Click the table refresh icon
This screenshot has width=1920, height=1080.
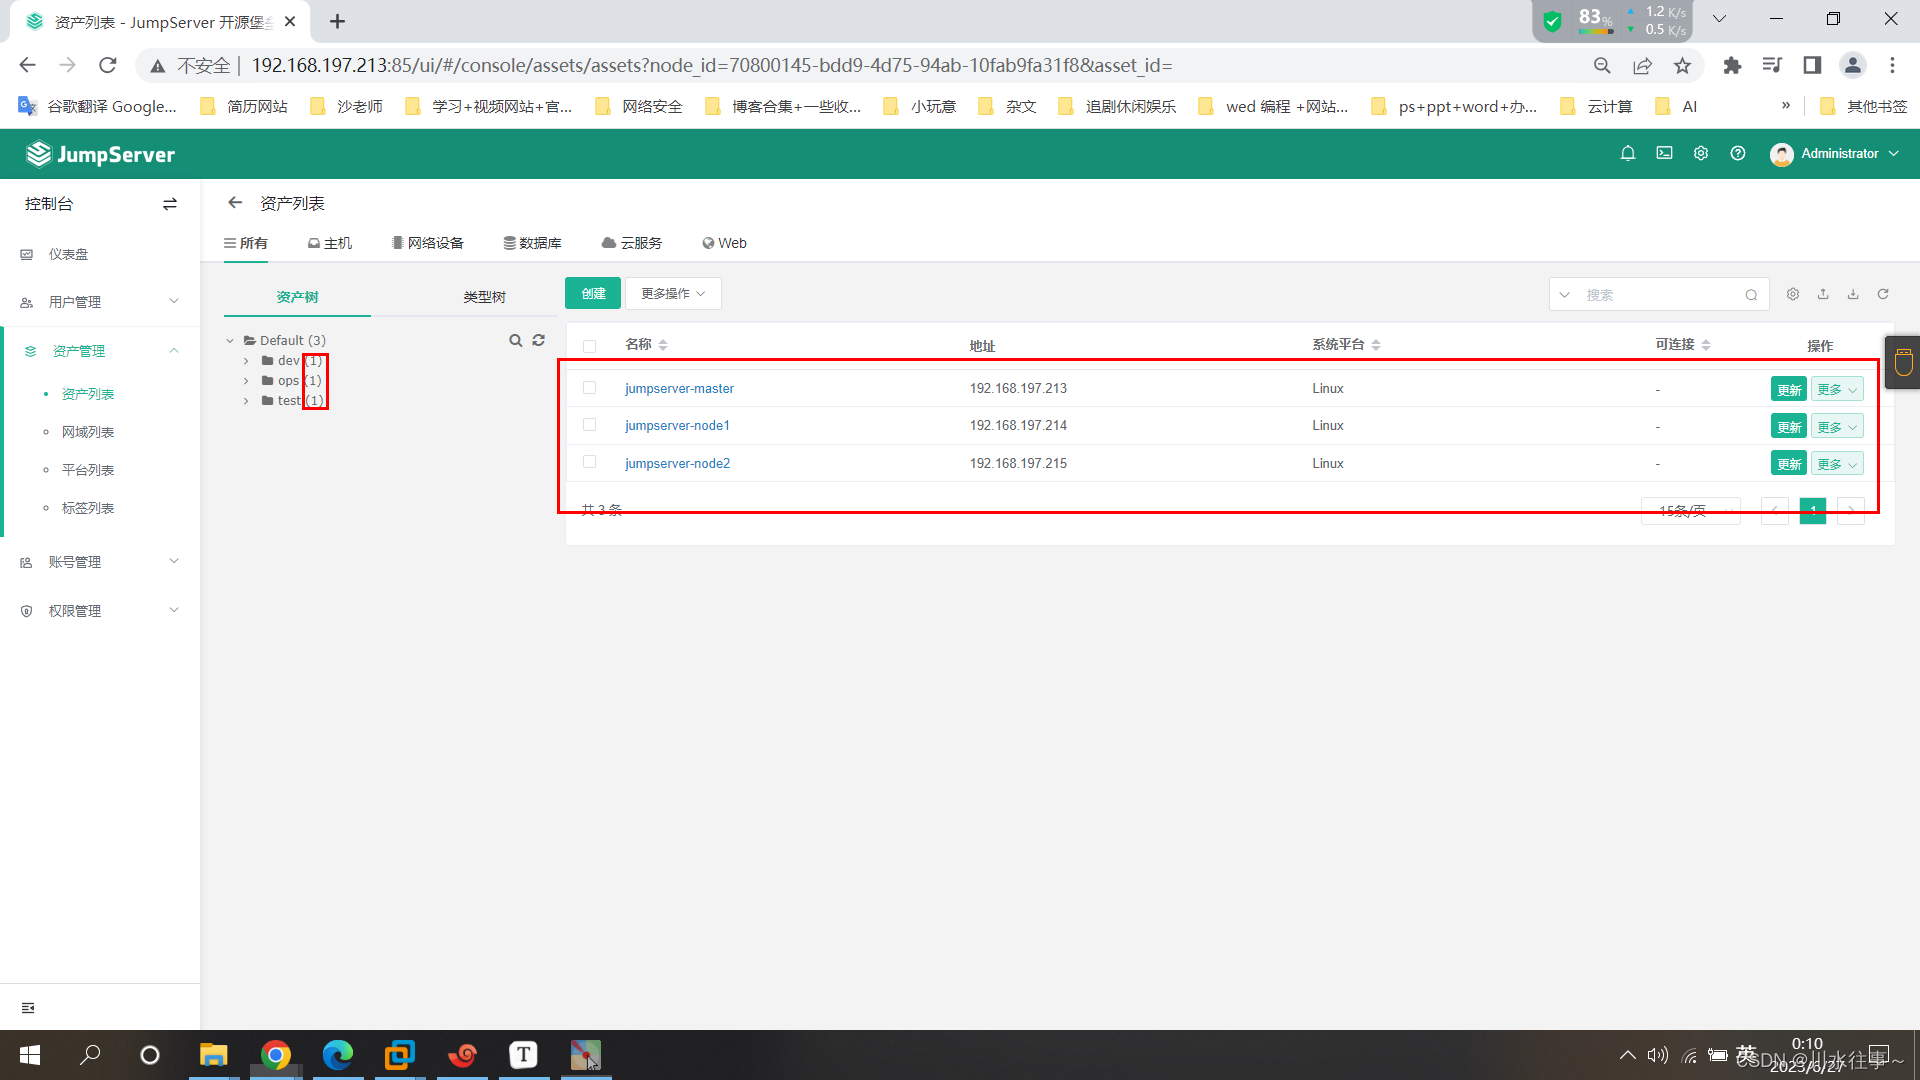pos(1883,294)
